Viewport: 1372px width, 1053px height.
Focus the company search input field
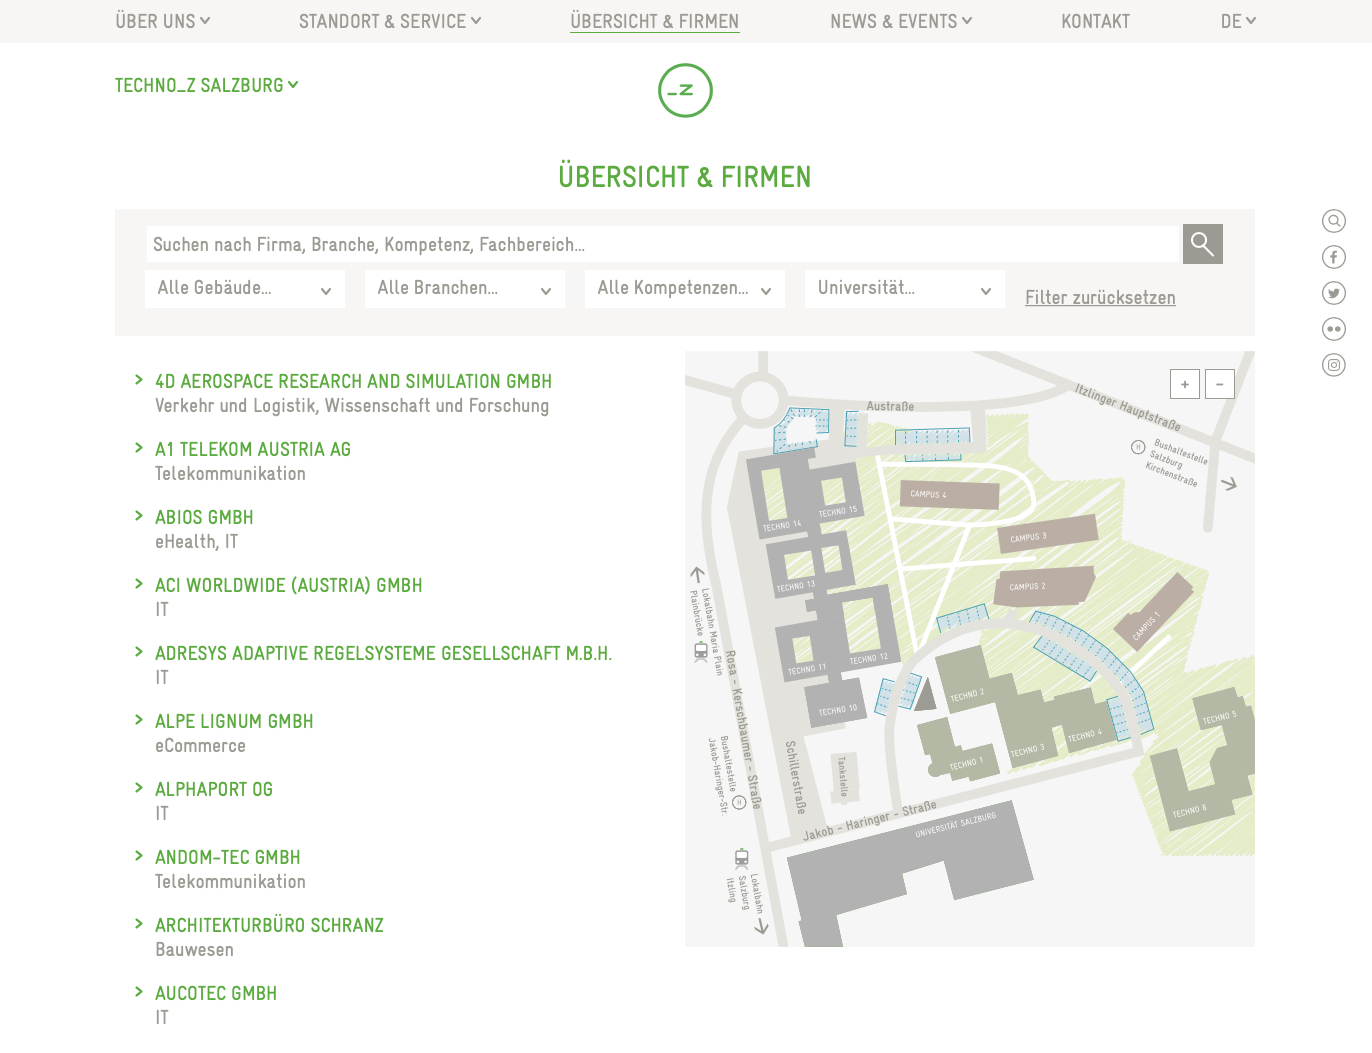(x=664, y=244)
